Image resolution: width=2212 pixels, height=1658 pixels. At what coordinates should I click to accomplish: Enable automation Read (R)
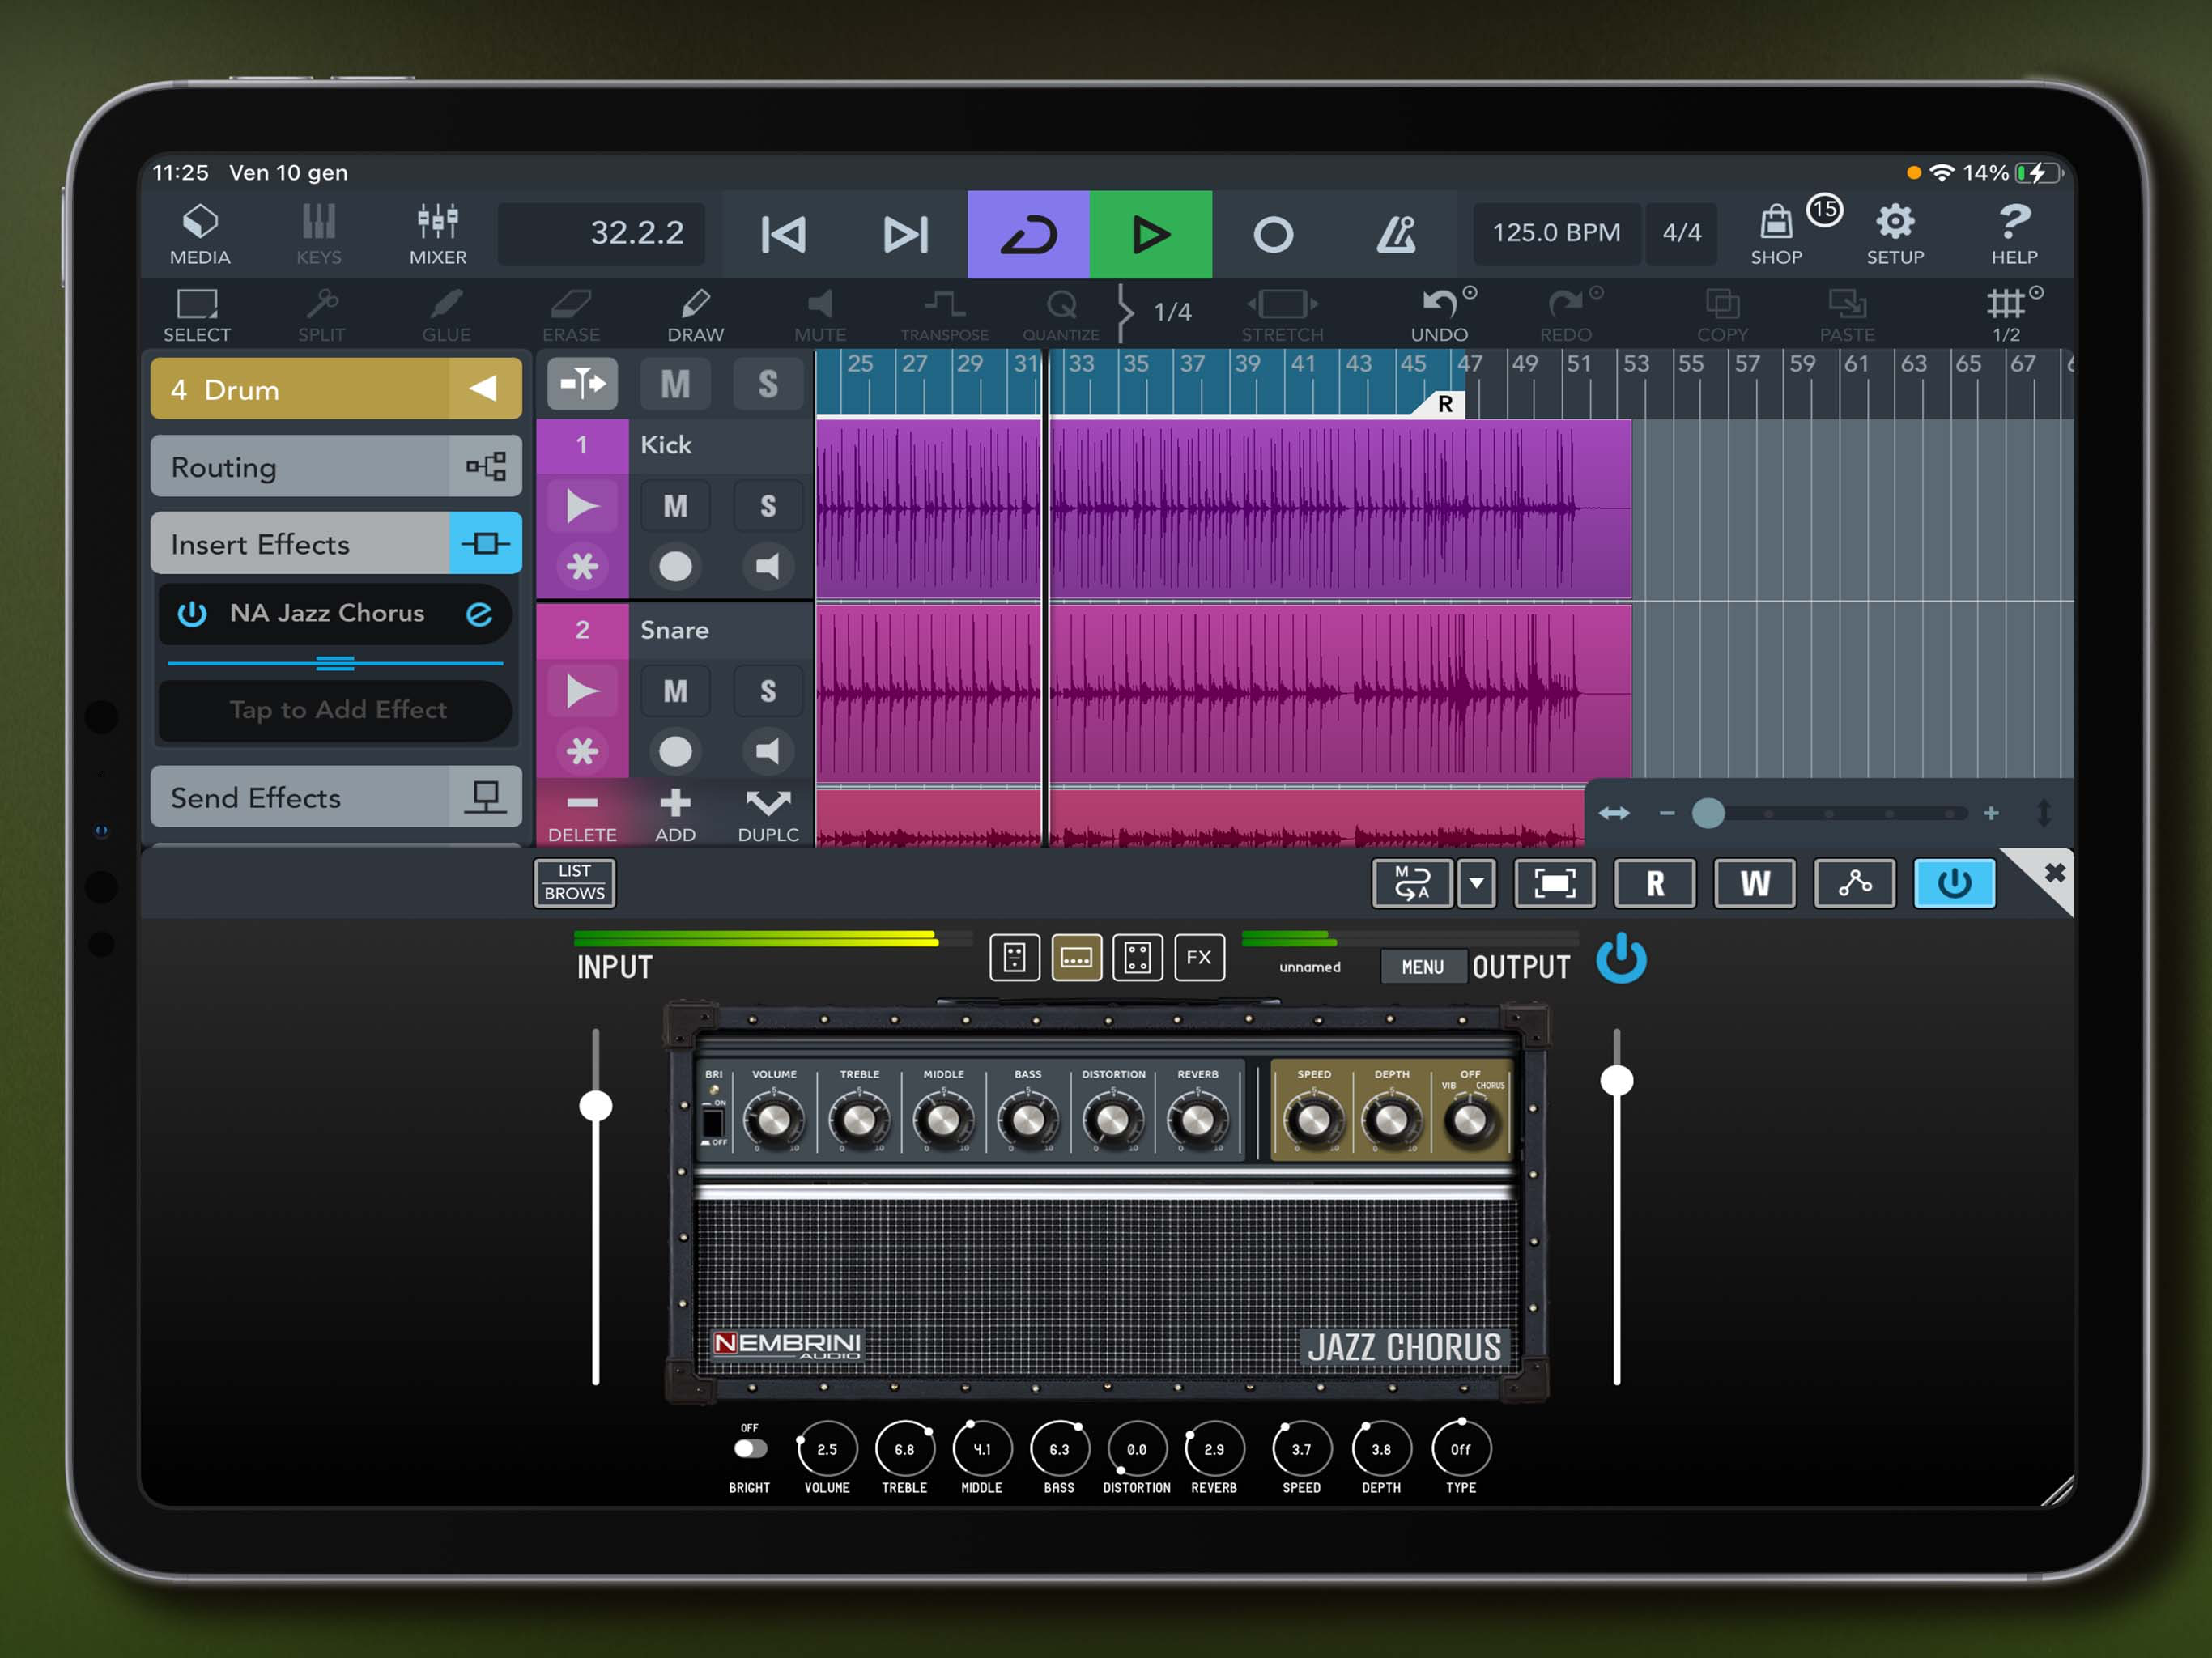1655,883
